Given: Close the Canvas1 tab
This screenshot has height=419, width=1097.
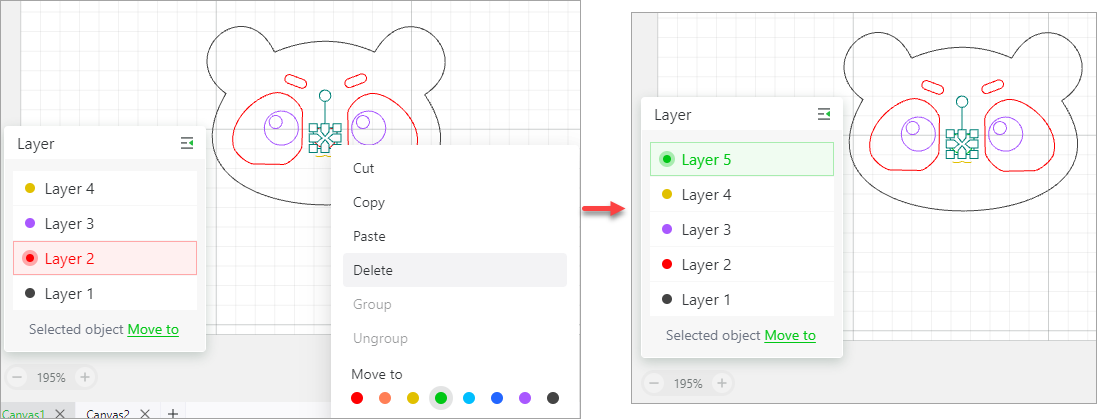Looking at the screenshot, I should [x=60, y=413].
